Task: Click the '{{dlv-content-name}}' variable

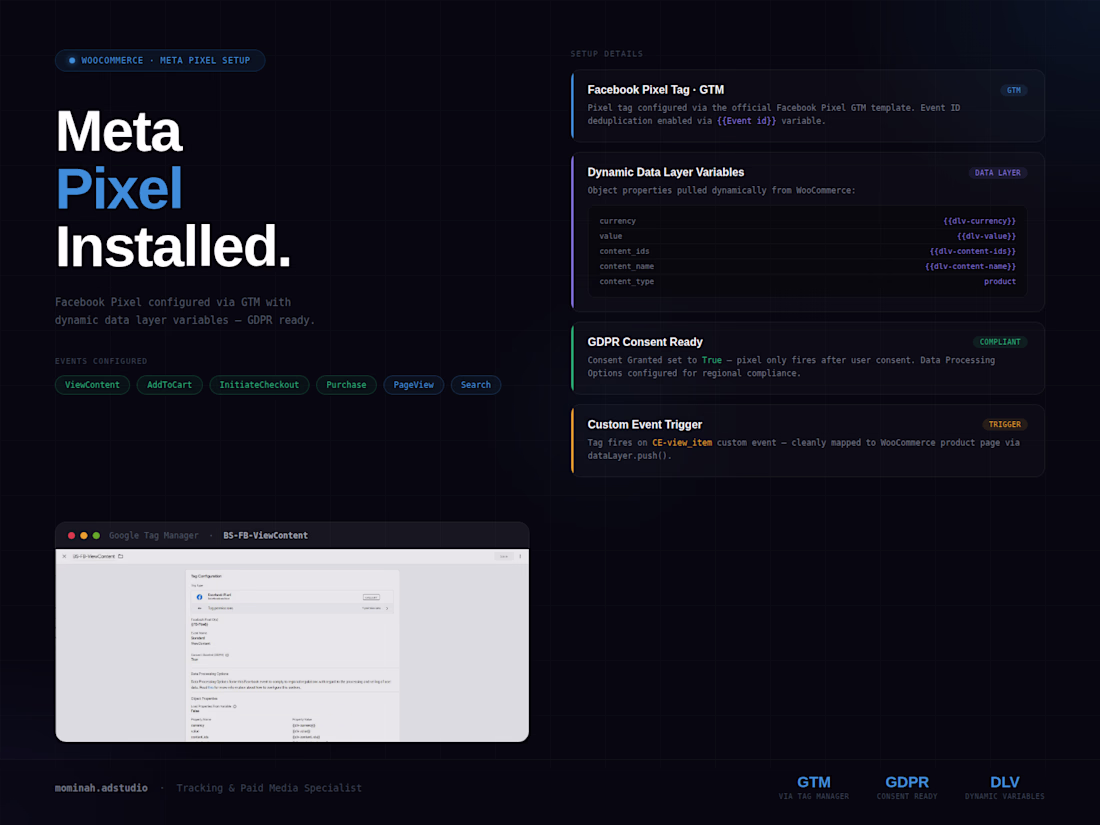Action: coord(970,267)
